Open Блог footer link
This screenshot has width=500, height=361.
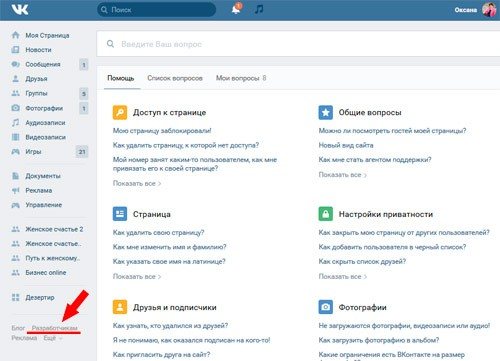click(x=18, y=328)
